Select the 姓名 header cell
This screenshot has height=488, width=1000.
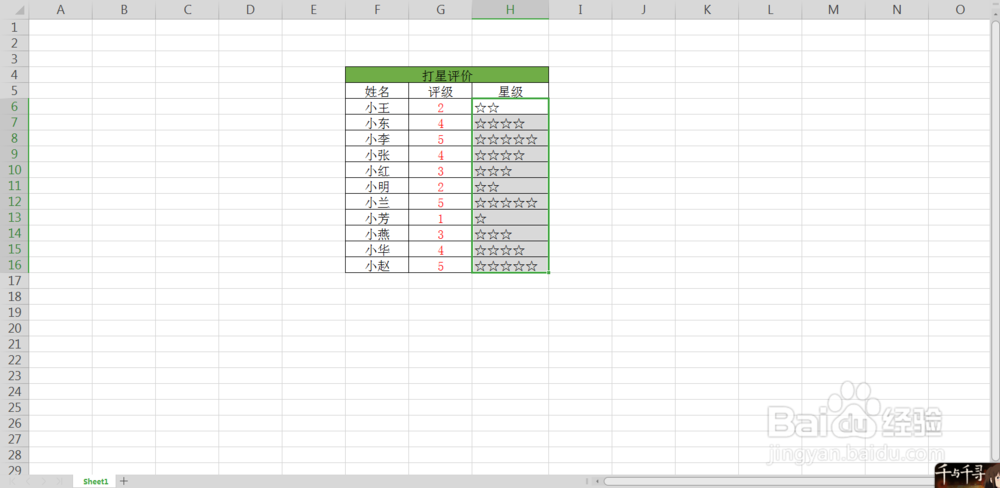(377, 91)
